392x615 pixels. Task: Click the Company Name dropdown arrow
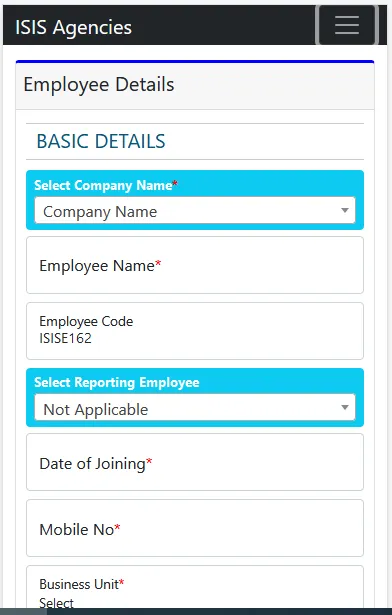[345, 211]
